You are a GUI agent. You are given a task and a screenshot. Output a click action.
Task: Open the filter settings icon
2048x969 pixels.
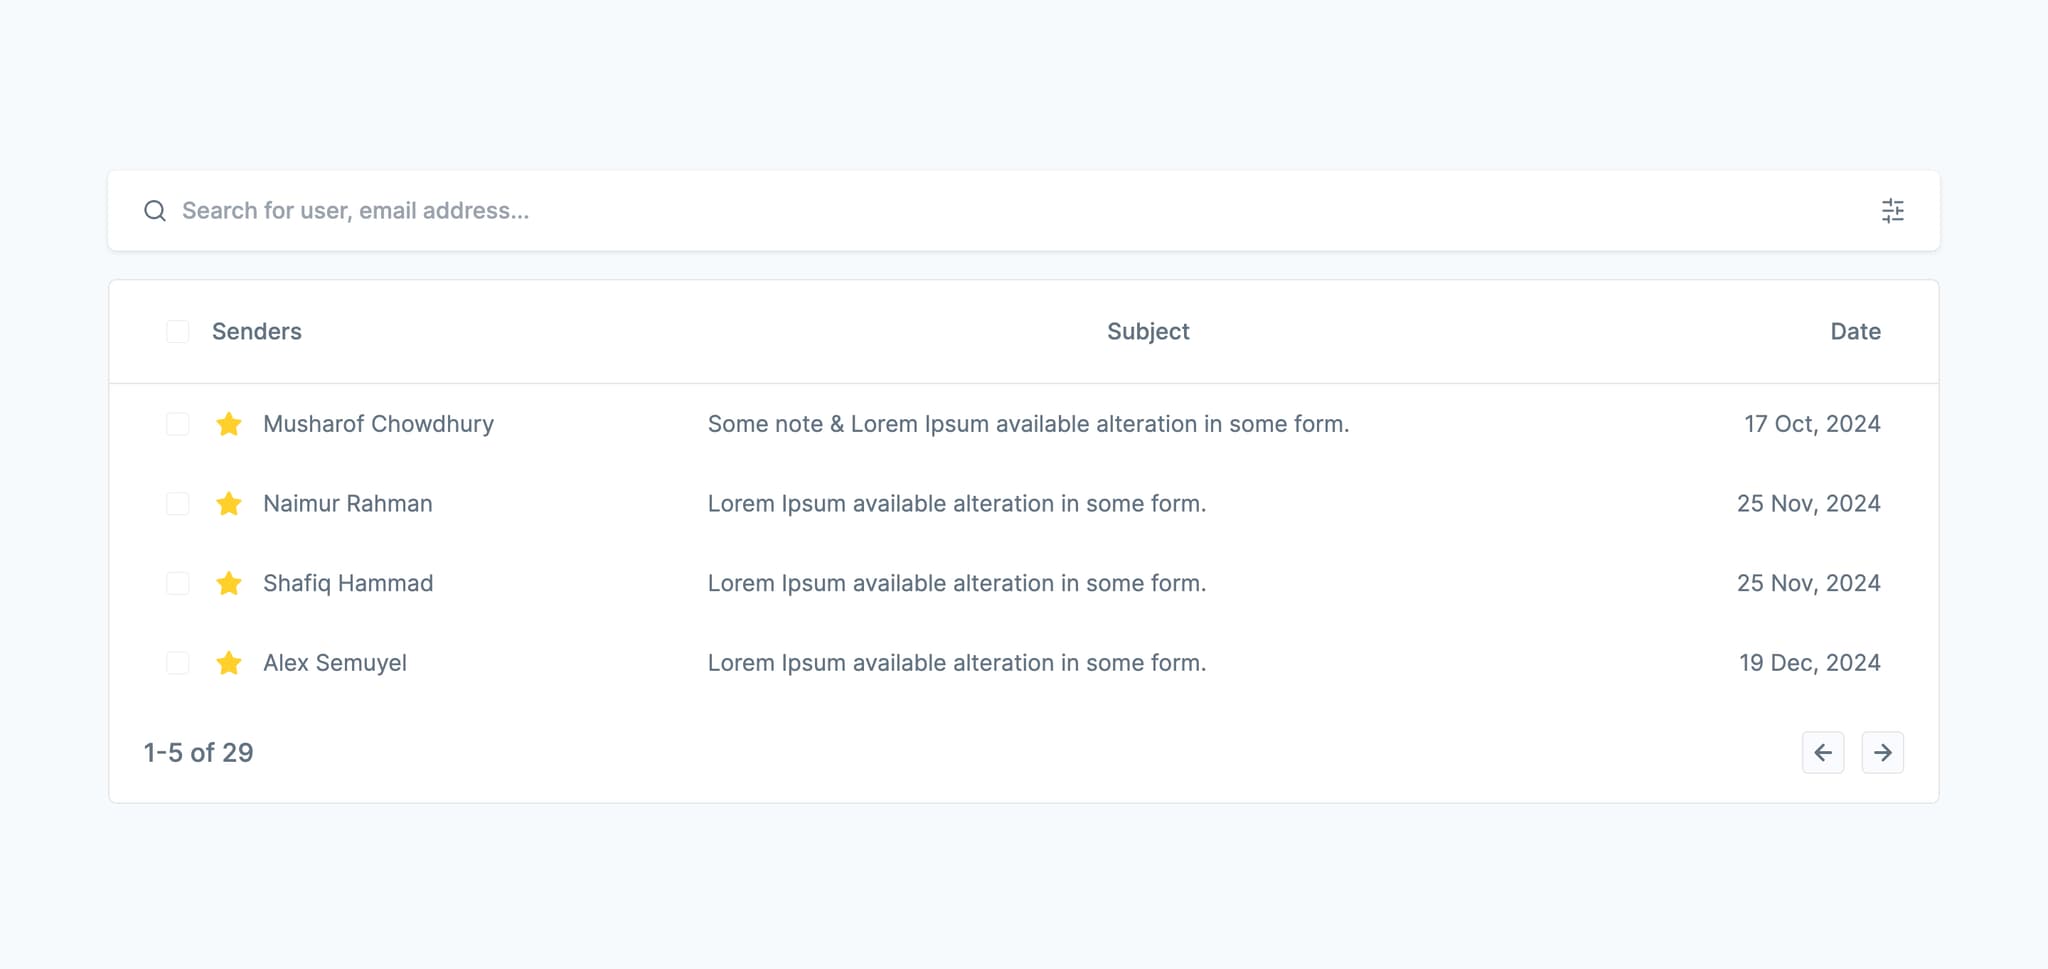pos(1892,211)
